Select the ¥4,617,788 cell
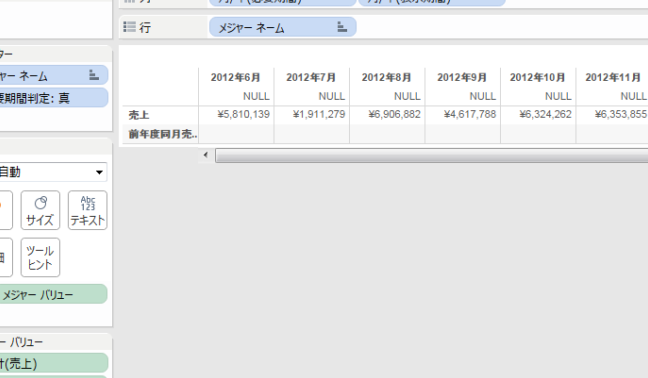Image resolution: width=648 pixels, height=378 pixels. pyautogui.click(x=470, y=114)
